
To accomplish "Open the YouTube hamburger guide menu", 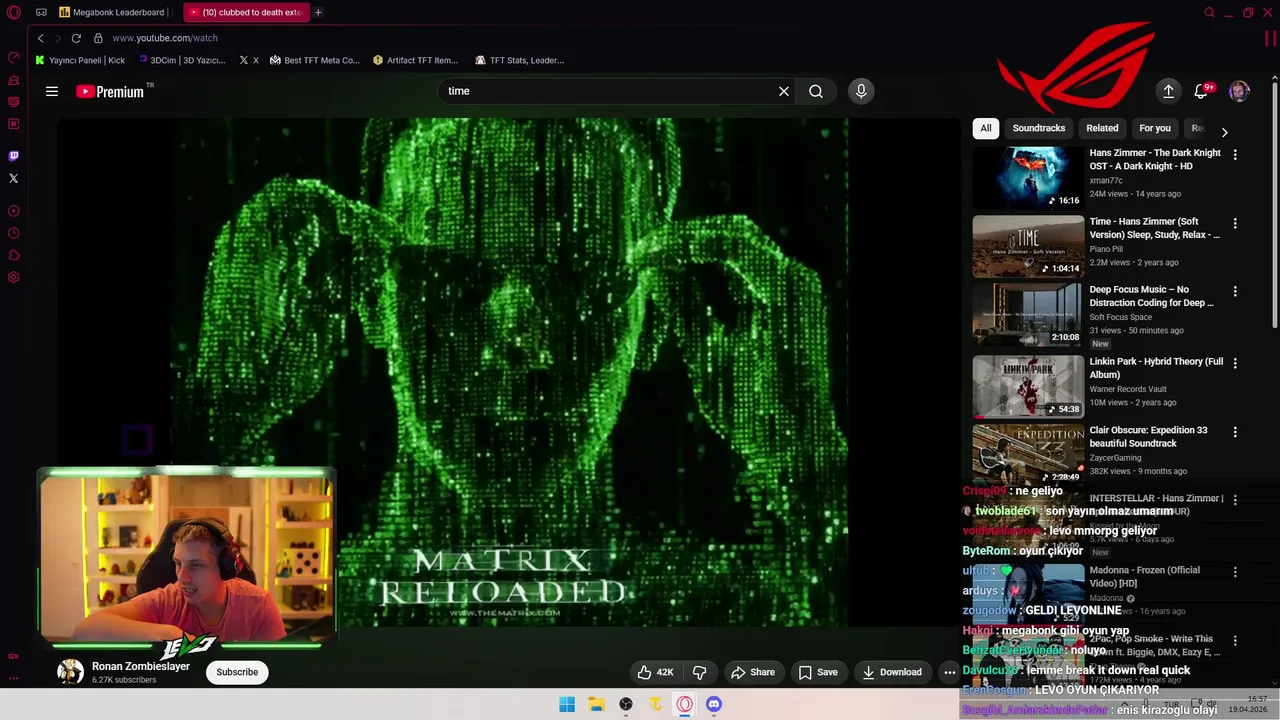I will coord(52,91).
